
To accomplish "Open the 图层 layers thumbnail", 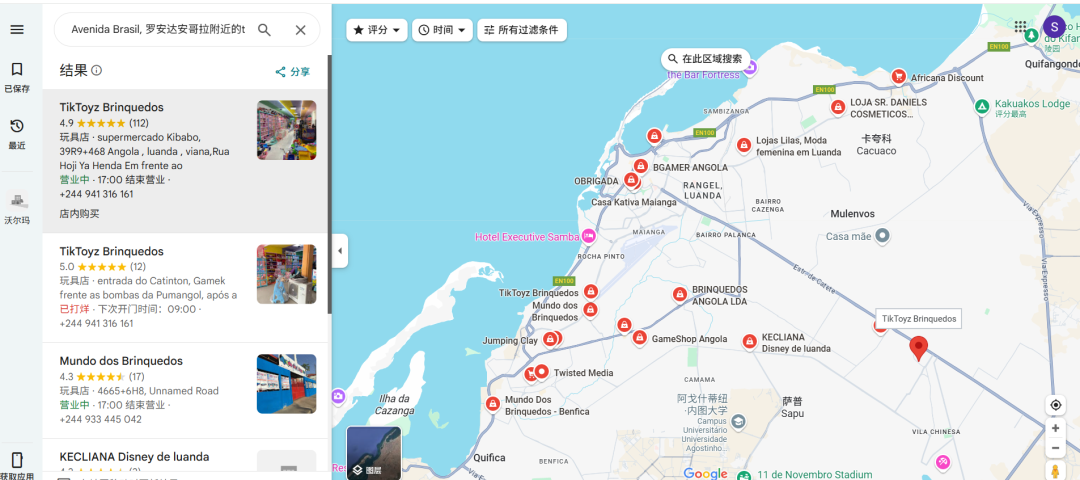I will tap(373, 453).
